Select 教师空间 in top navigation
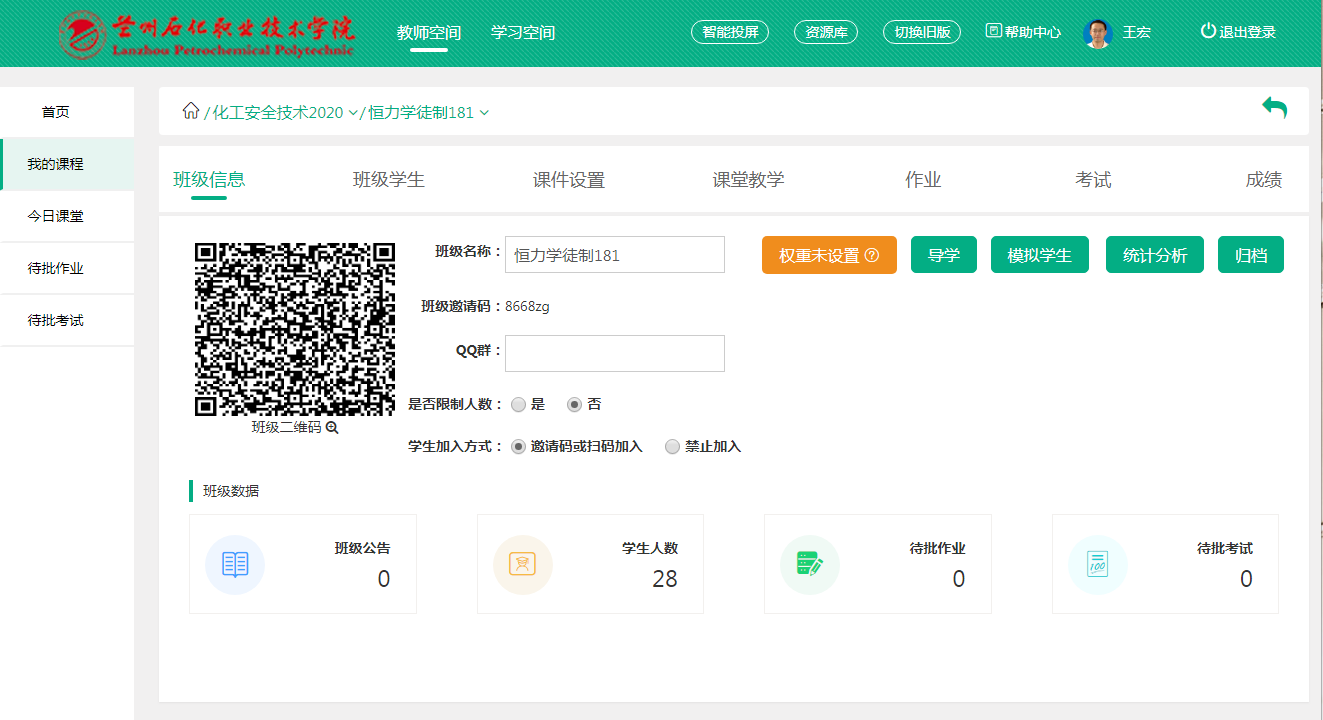1323x720 pixels. coord(429,32)
